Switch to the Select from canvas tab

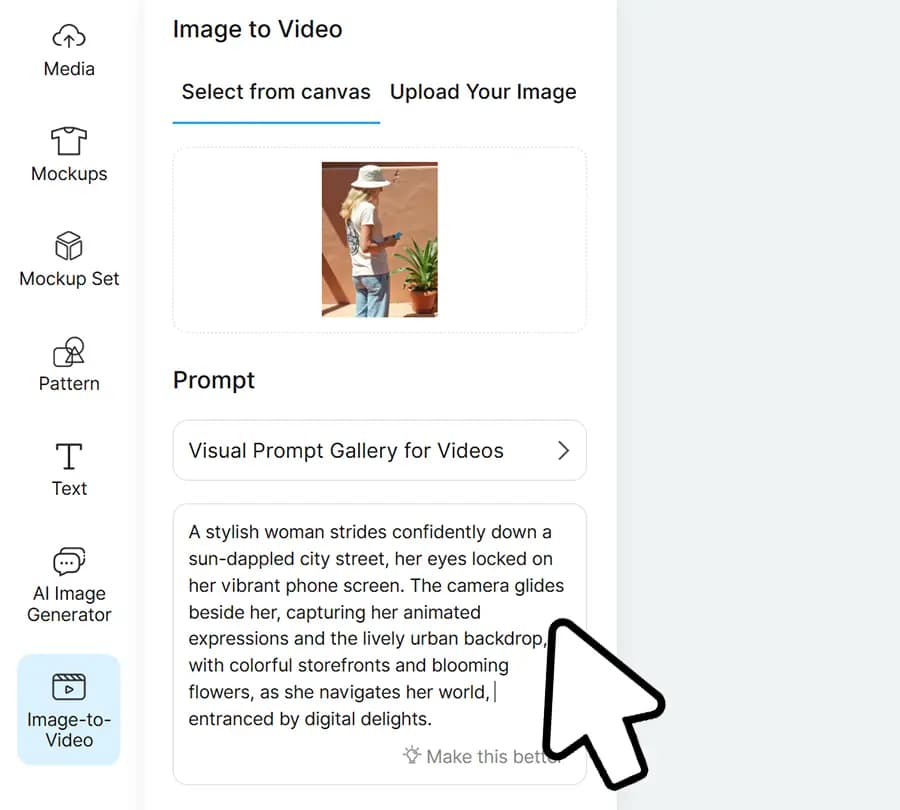pos(276,92)
